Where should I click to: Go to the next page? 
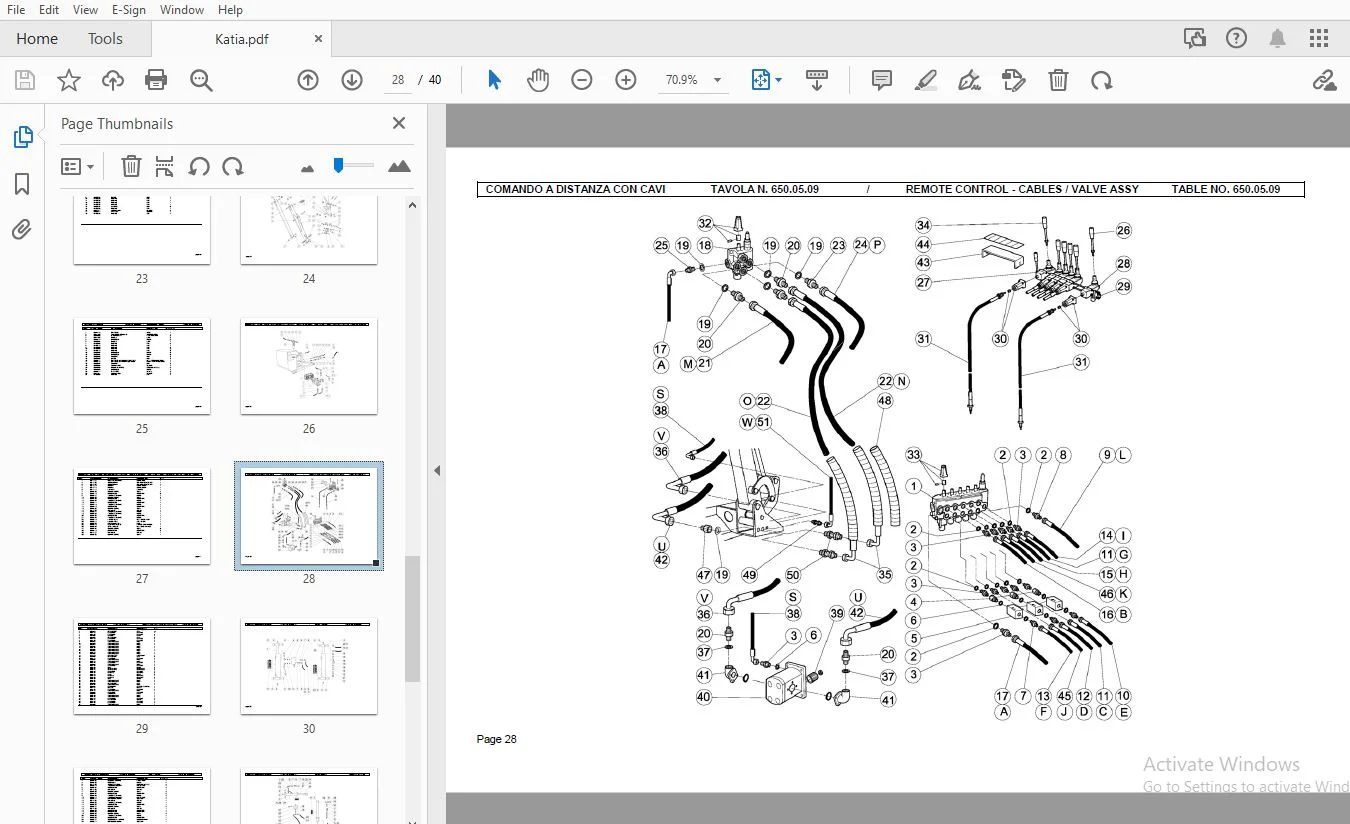[352, 80]
